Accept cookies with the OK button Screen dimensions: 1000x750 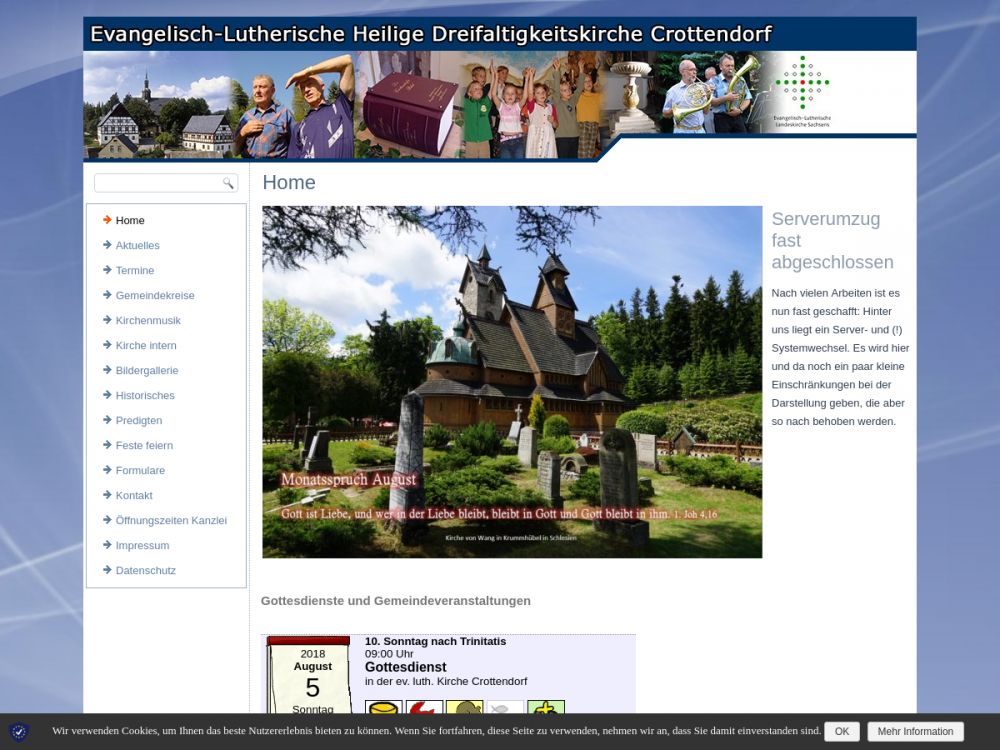pyautogui.click(x=841, y=731)
